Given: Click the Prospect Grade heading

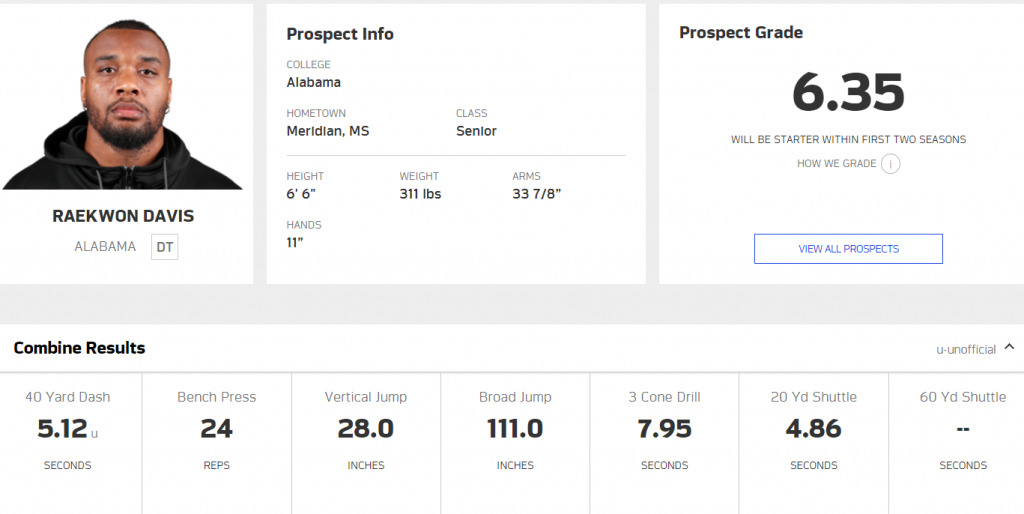Looking at the screenshot, I should pyautogui.click(x=741, y=33).
